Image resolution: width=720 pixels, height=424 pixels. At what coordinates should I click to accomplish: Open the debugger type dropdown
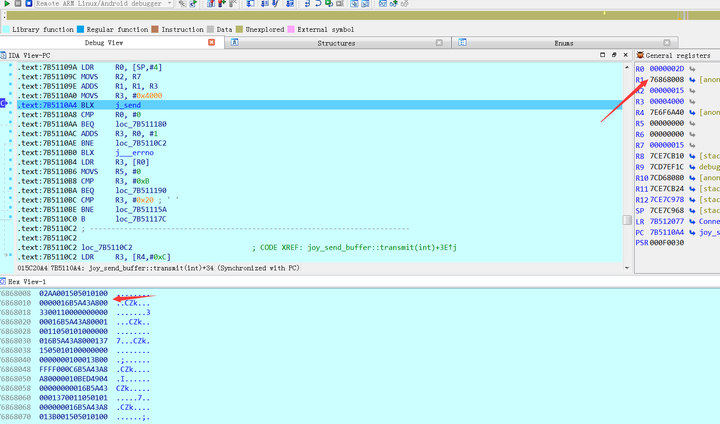tap(167, 4)
